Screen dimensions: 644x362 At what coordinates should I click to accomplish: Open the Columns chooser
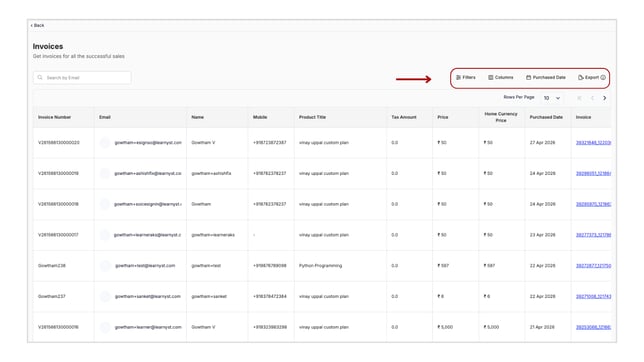[501, 77]
